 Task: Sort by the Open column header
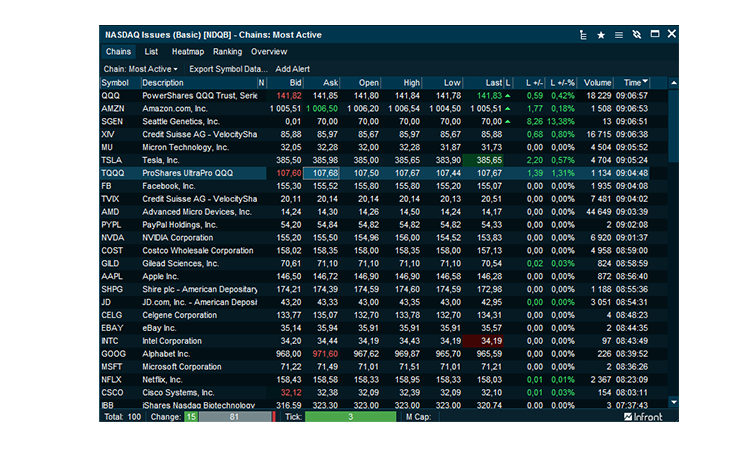coord(361,83)
